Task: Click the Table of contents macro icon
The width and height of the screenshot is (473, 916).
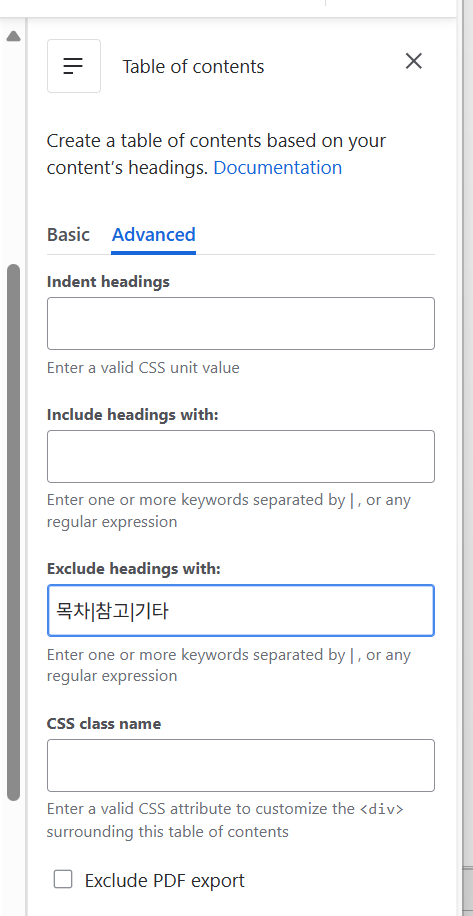Action: [74, 66]
